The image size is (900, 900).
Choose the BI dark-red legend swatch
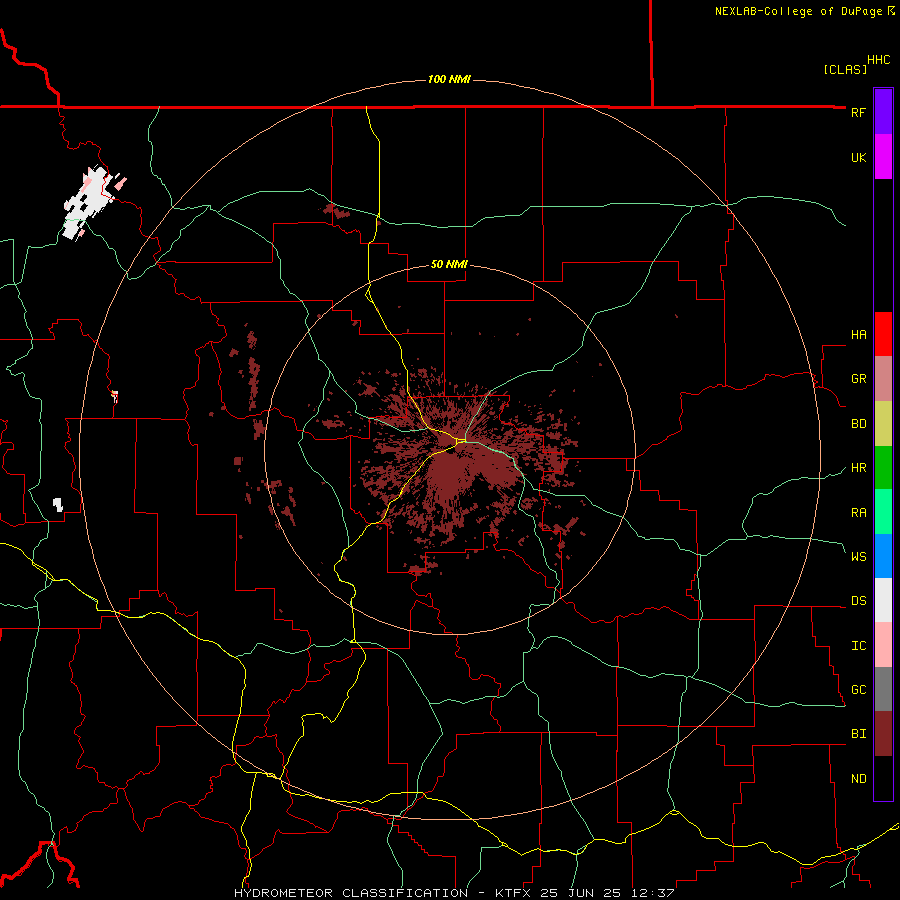point(883,734)
